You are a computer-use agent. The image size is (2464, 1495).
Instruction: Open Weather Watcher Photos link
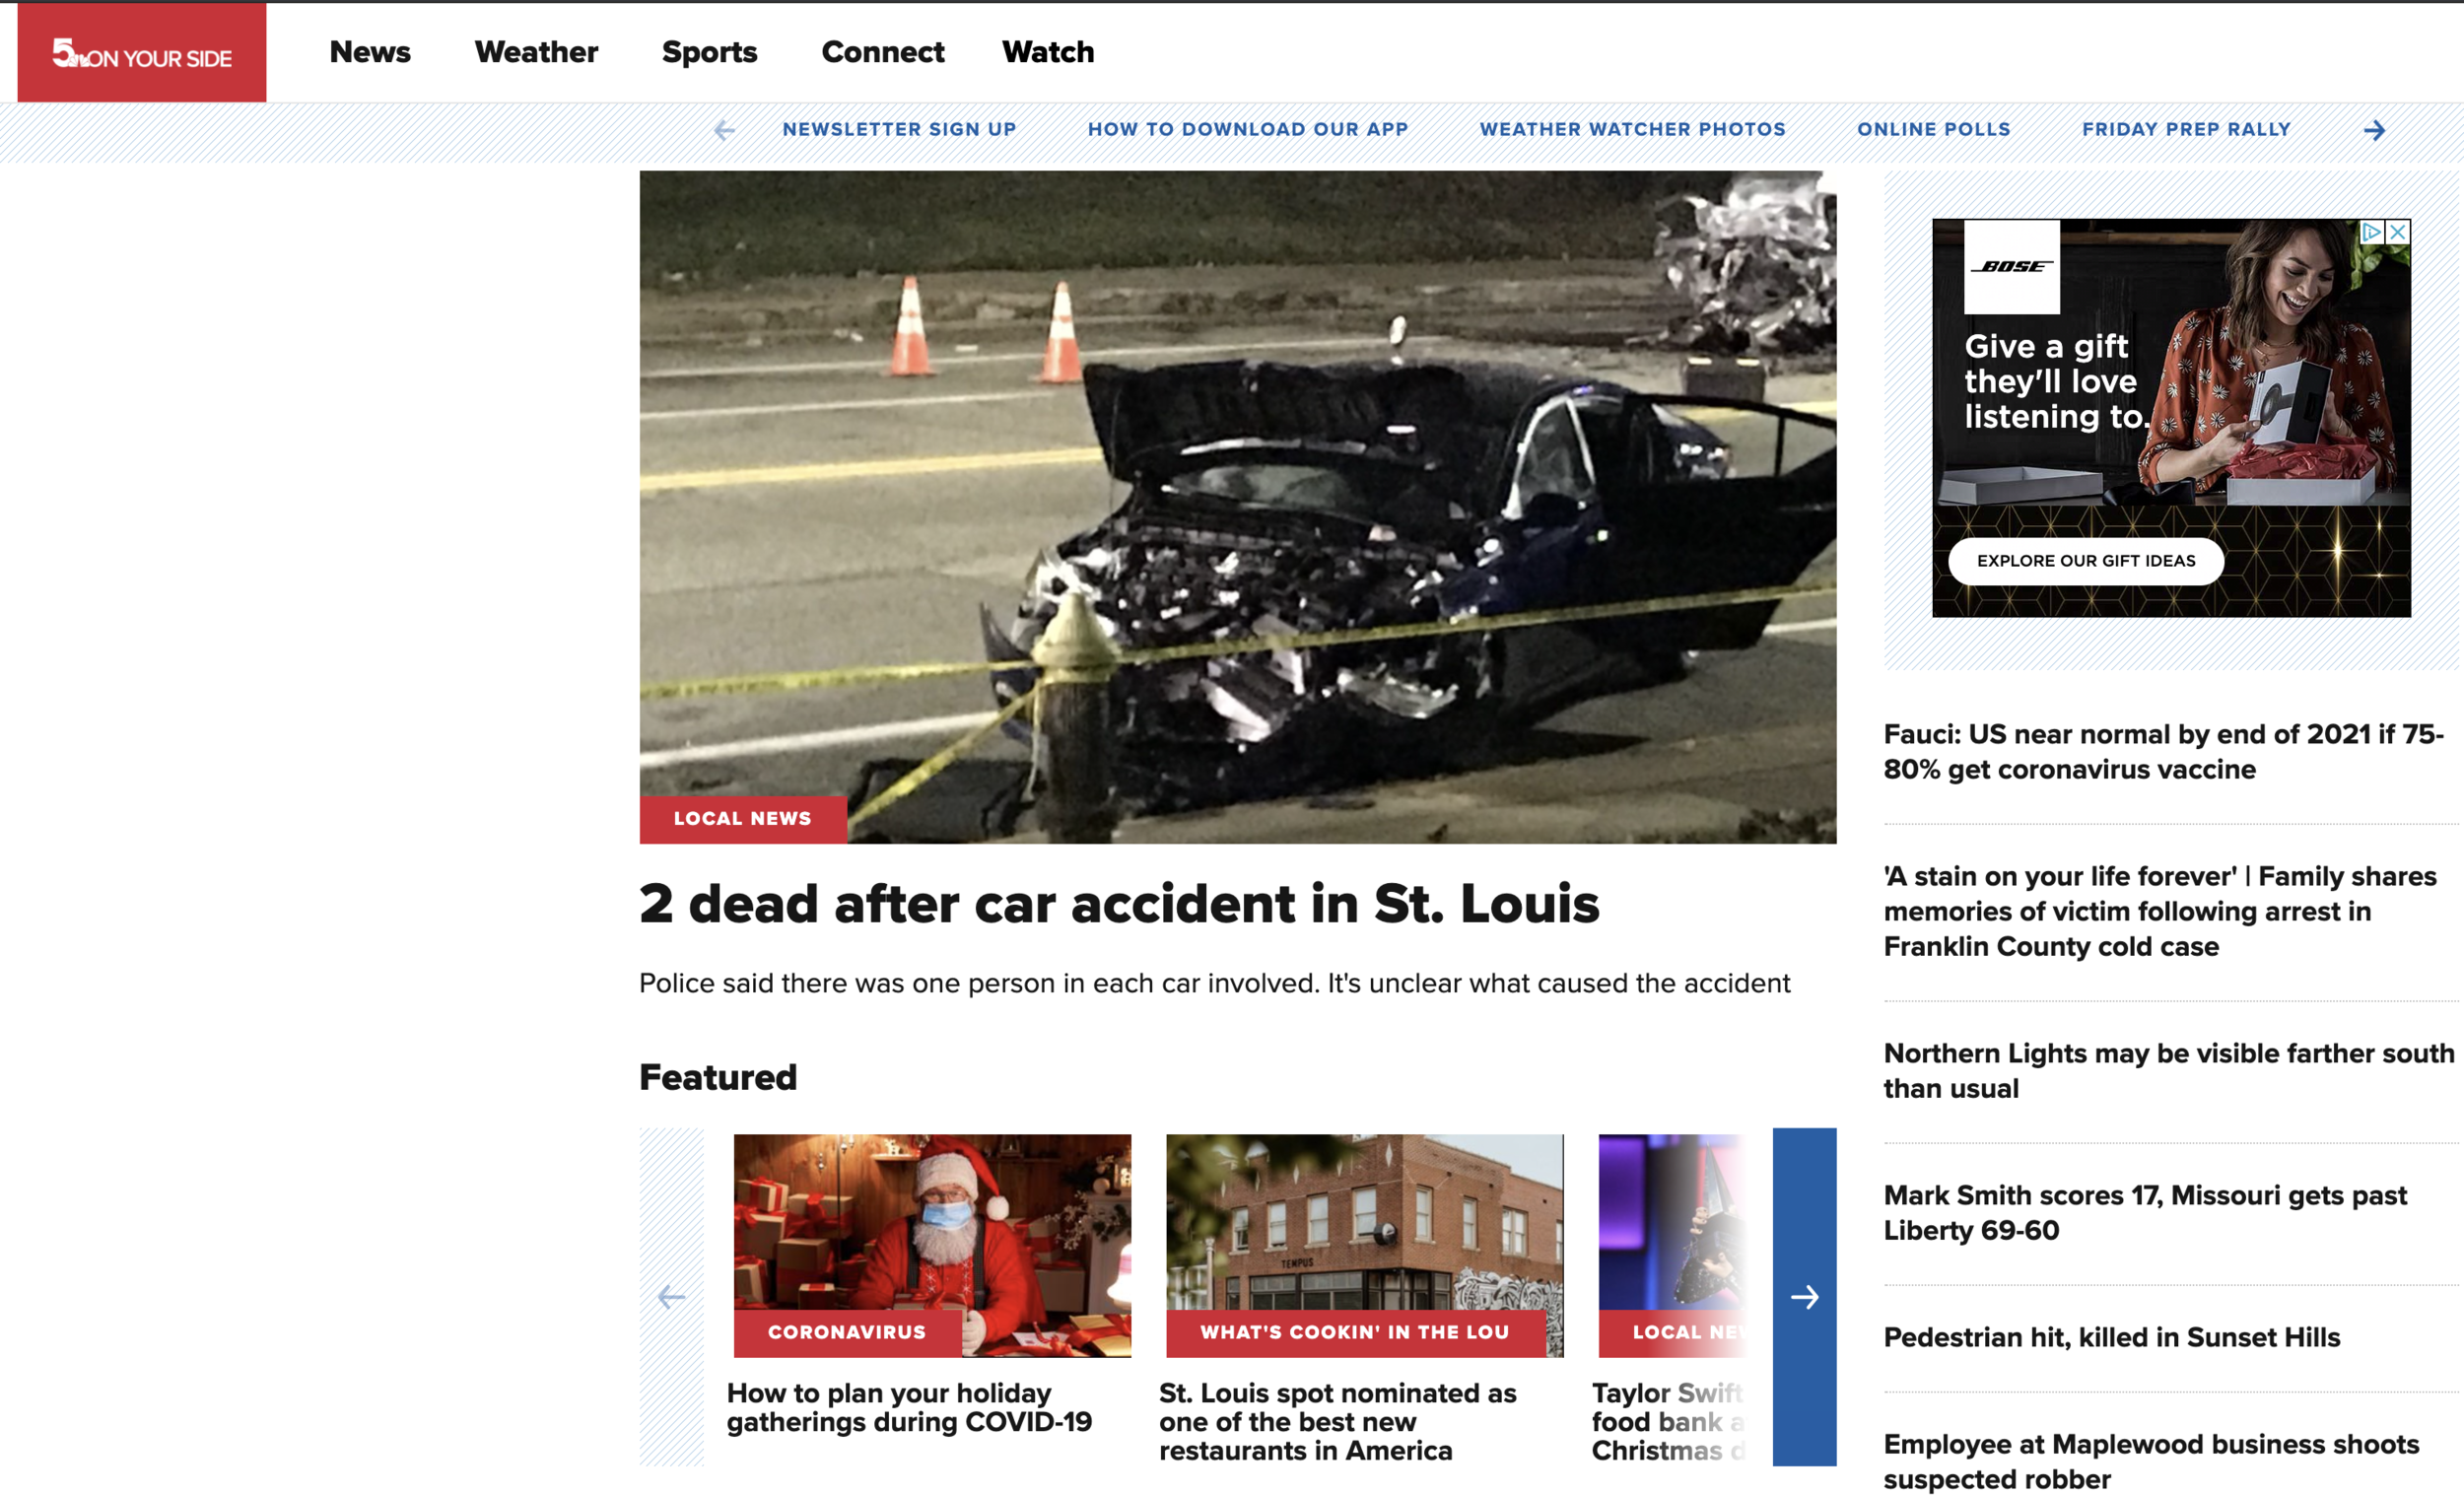[1631, 129]
